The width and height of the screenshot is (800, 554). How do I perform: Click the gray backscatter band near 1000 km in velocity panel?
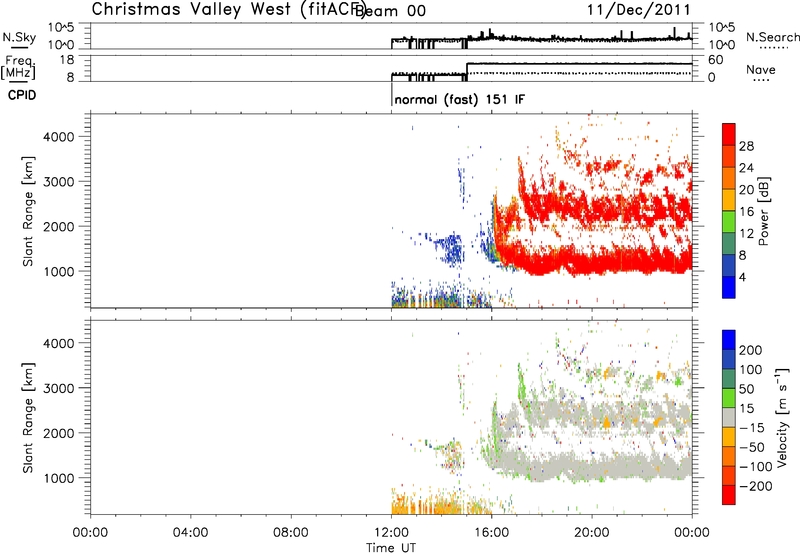click(592, 467)
